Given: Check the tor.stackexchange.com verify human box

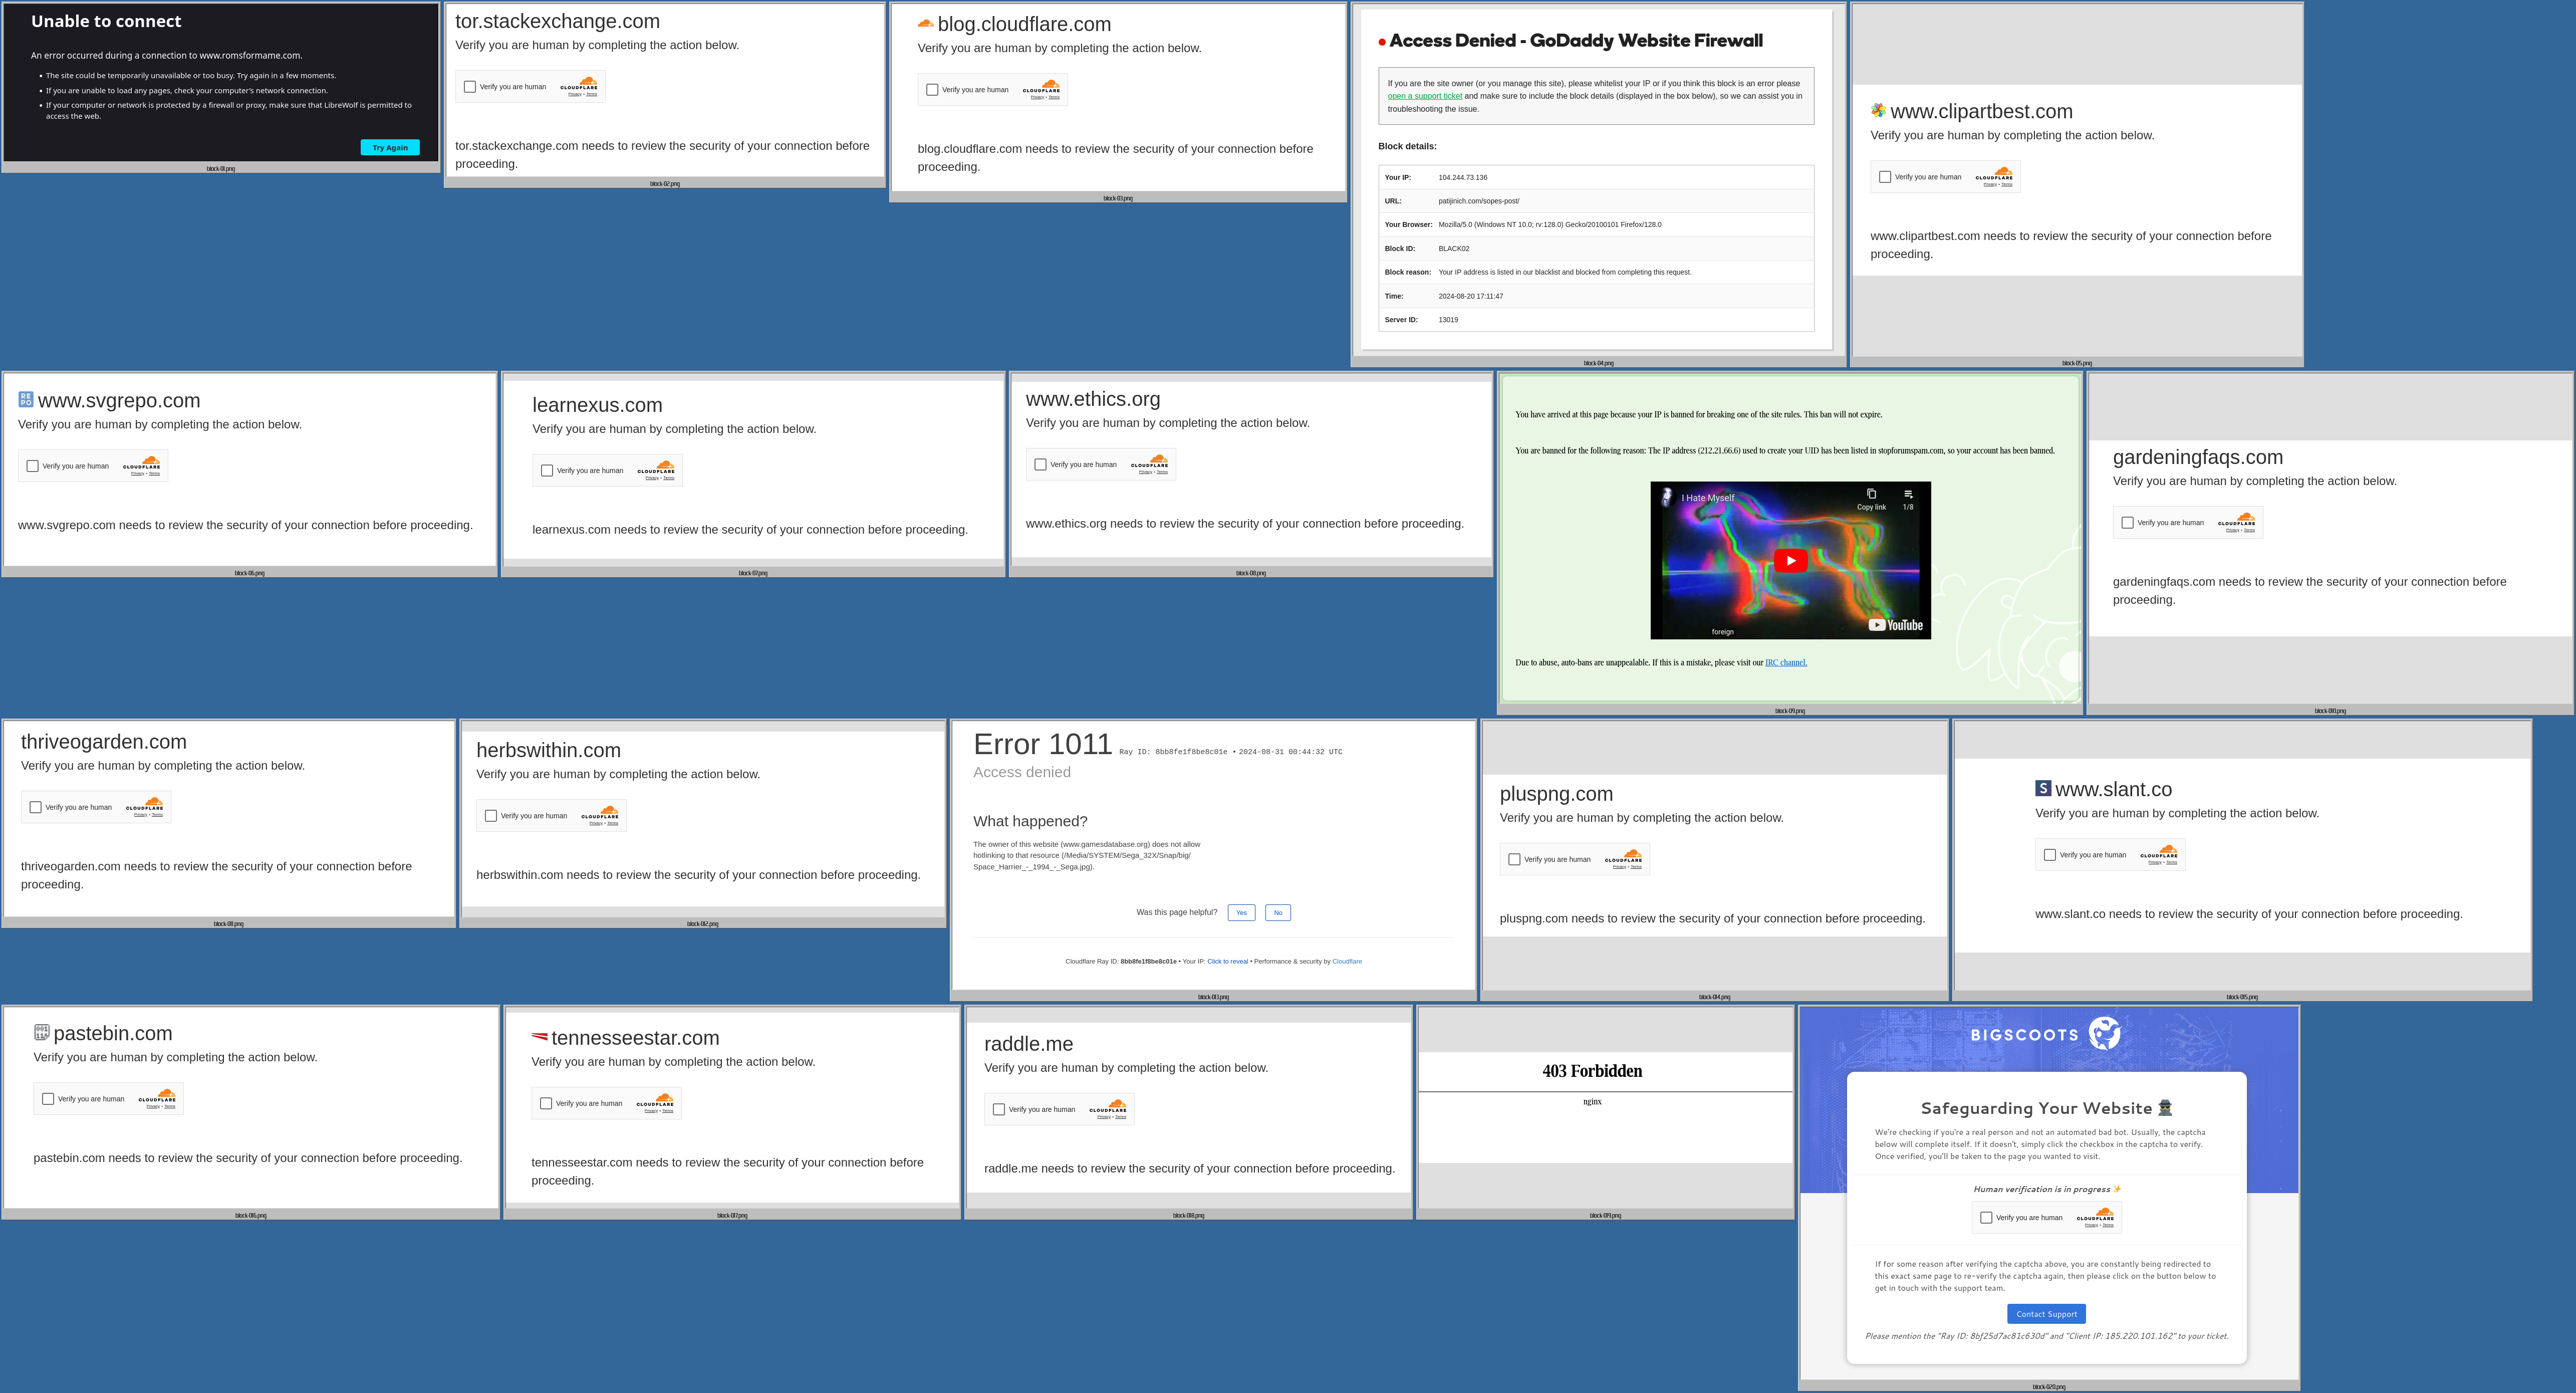Looking at the screenshot, I should 470,87.
